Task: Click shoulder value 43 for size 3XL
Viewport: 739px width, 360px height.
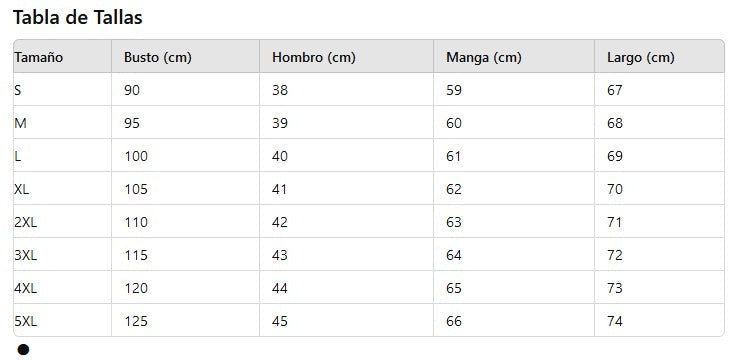Action: (x=280, y=255)
